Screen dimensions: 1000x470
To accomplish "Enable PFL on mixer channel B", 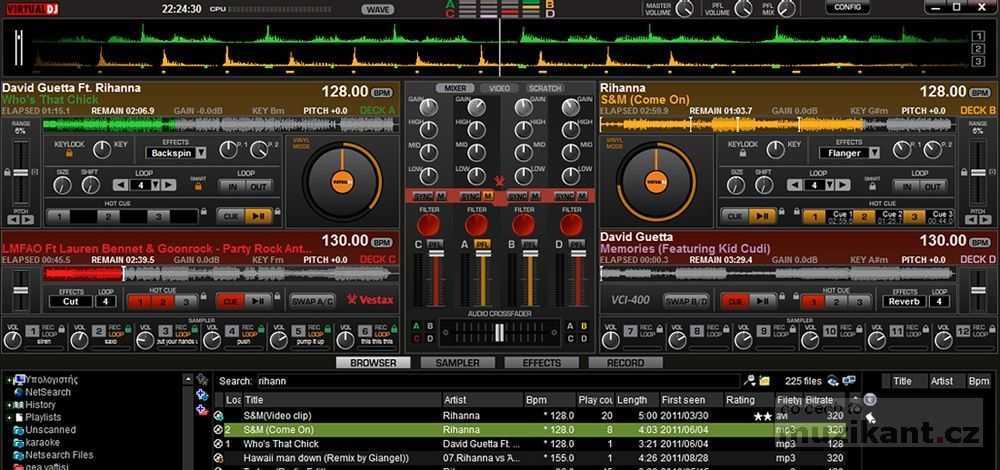I will (x=530, y=244).
